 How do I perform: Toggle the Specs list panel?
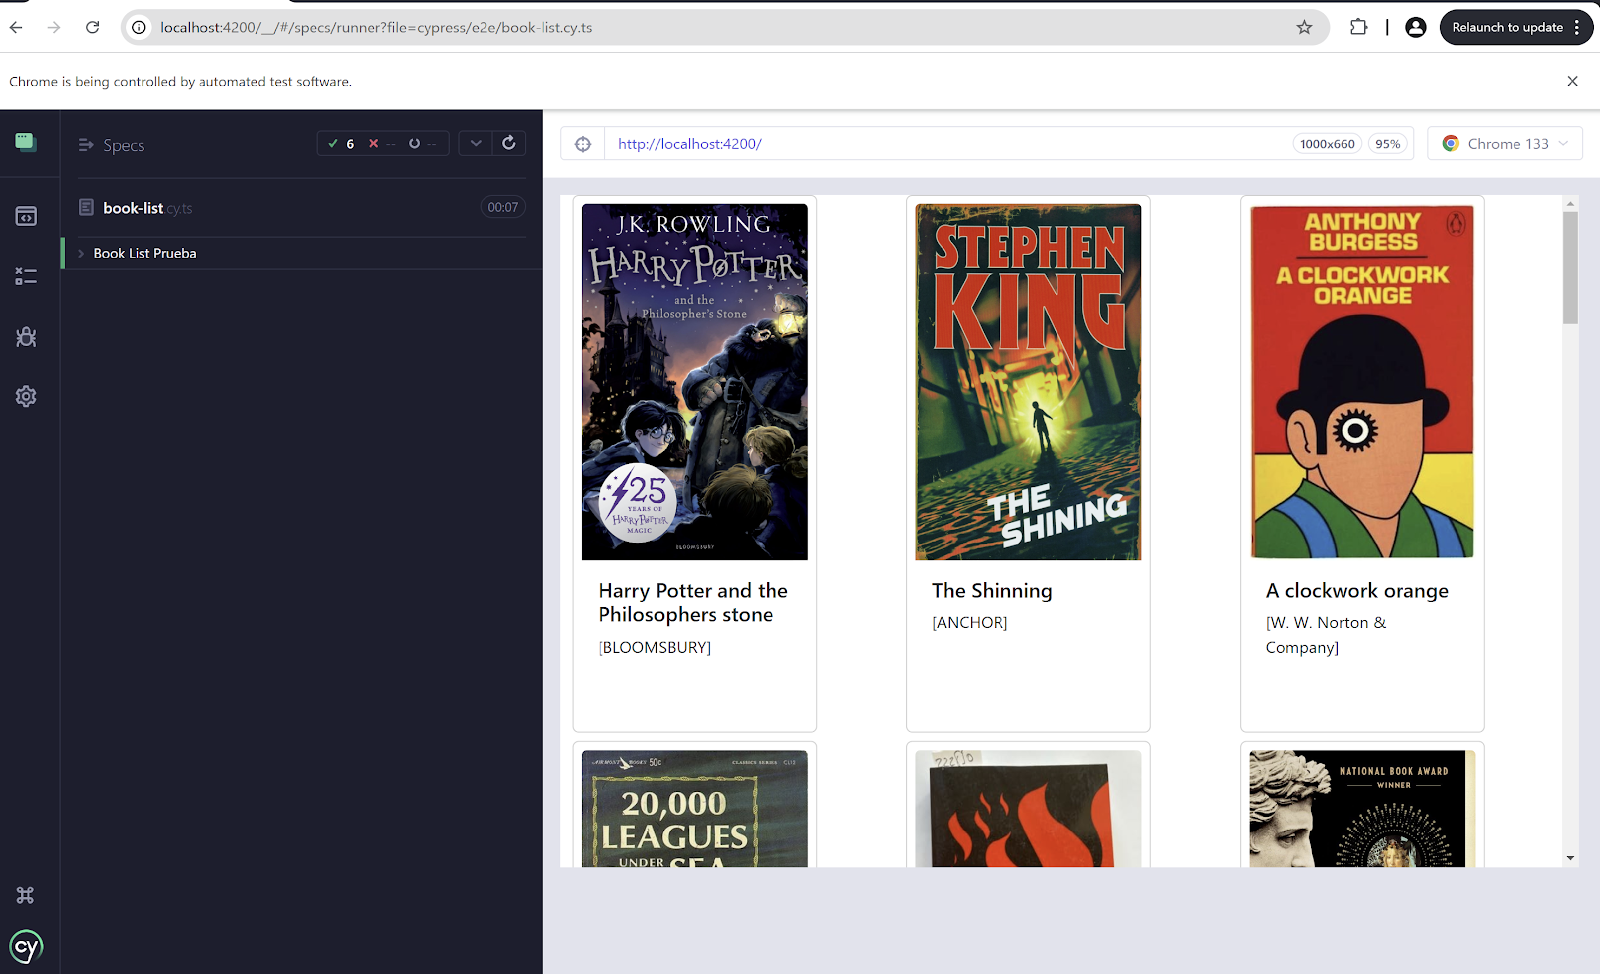86,145
